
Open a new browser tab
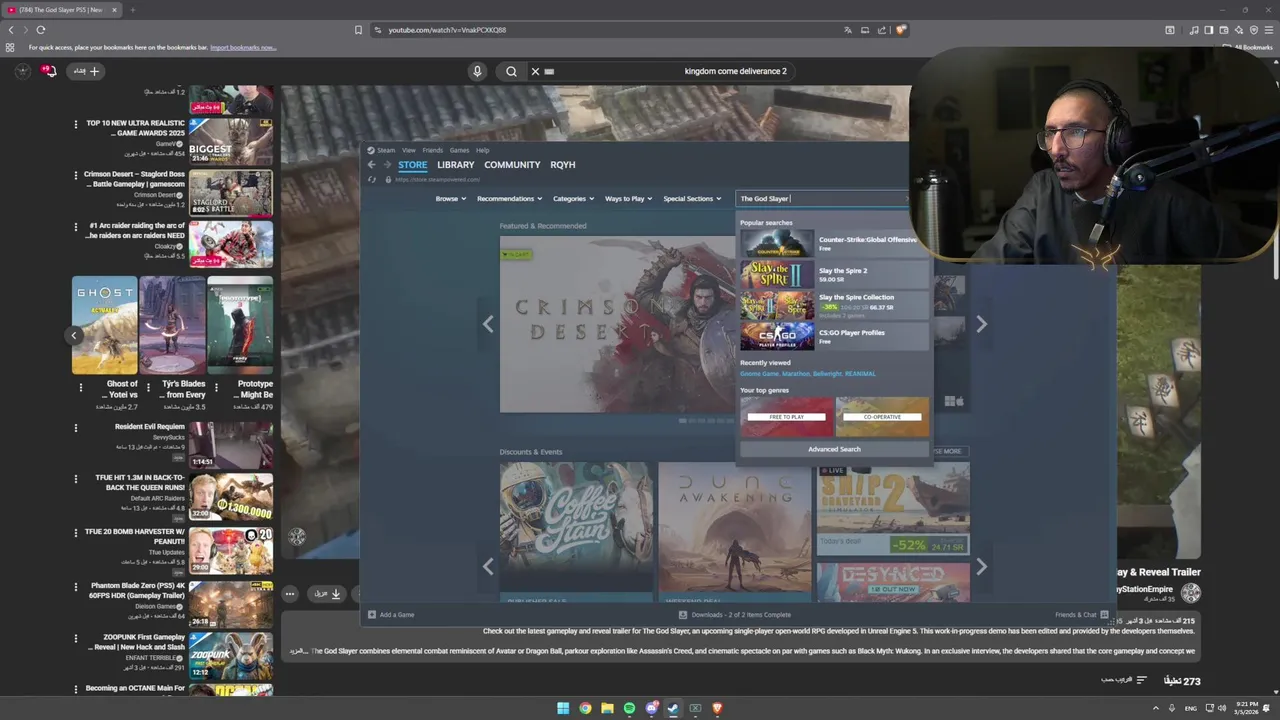point(132,10)
